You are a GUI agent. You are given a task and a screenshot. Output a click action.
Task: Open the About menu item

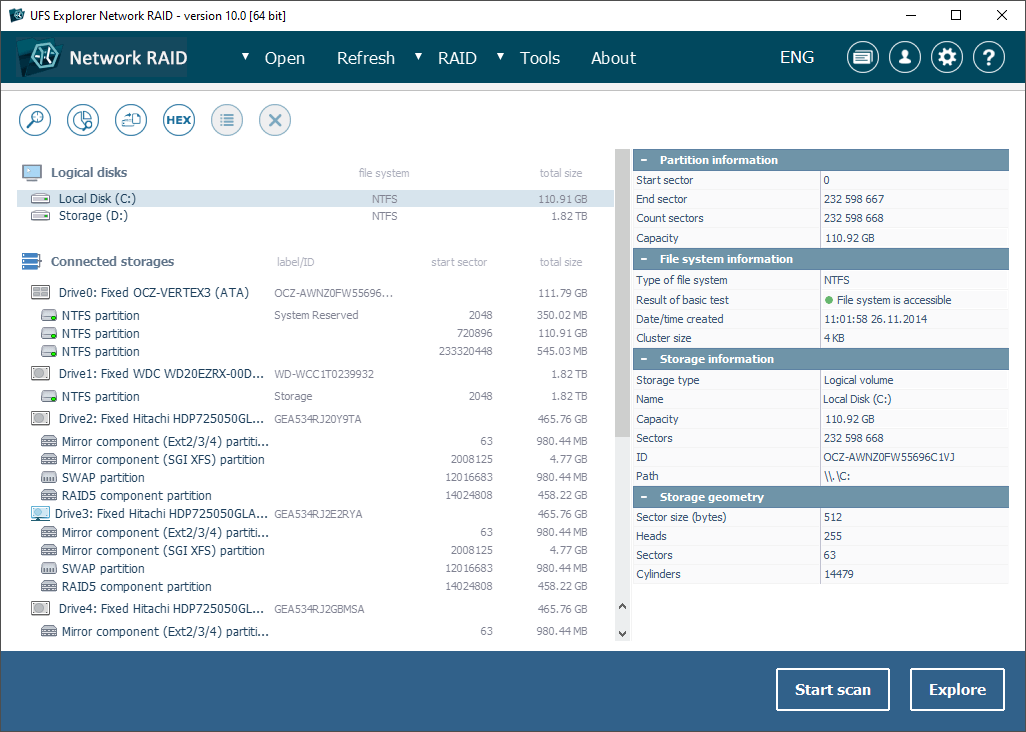(613, 58)
